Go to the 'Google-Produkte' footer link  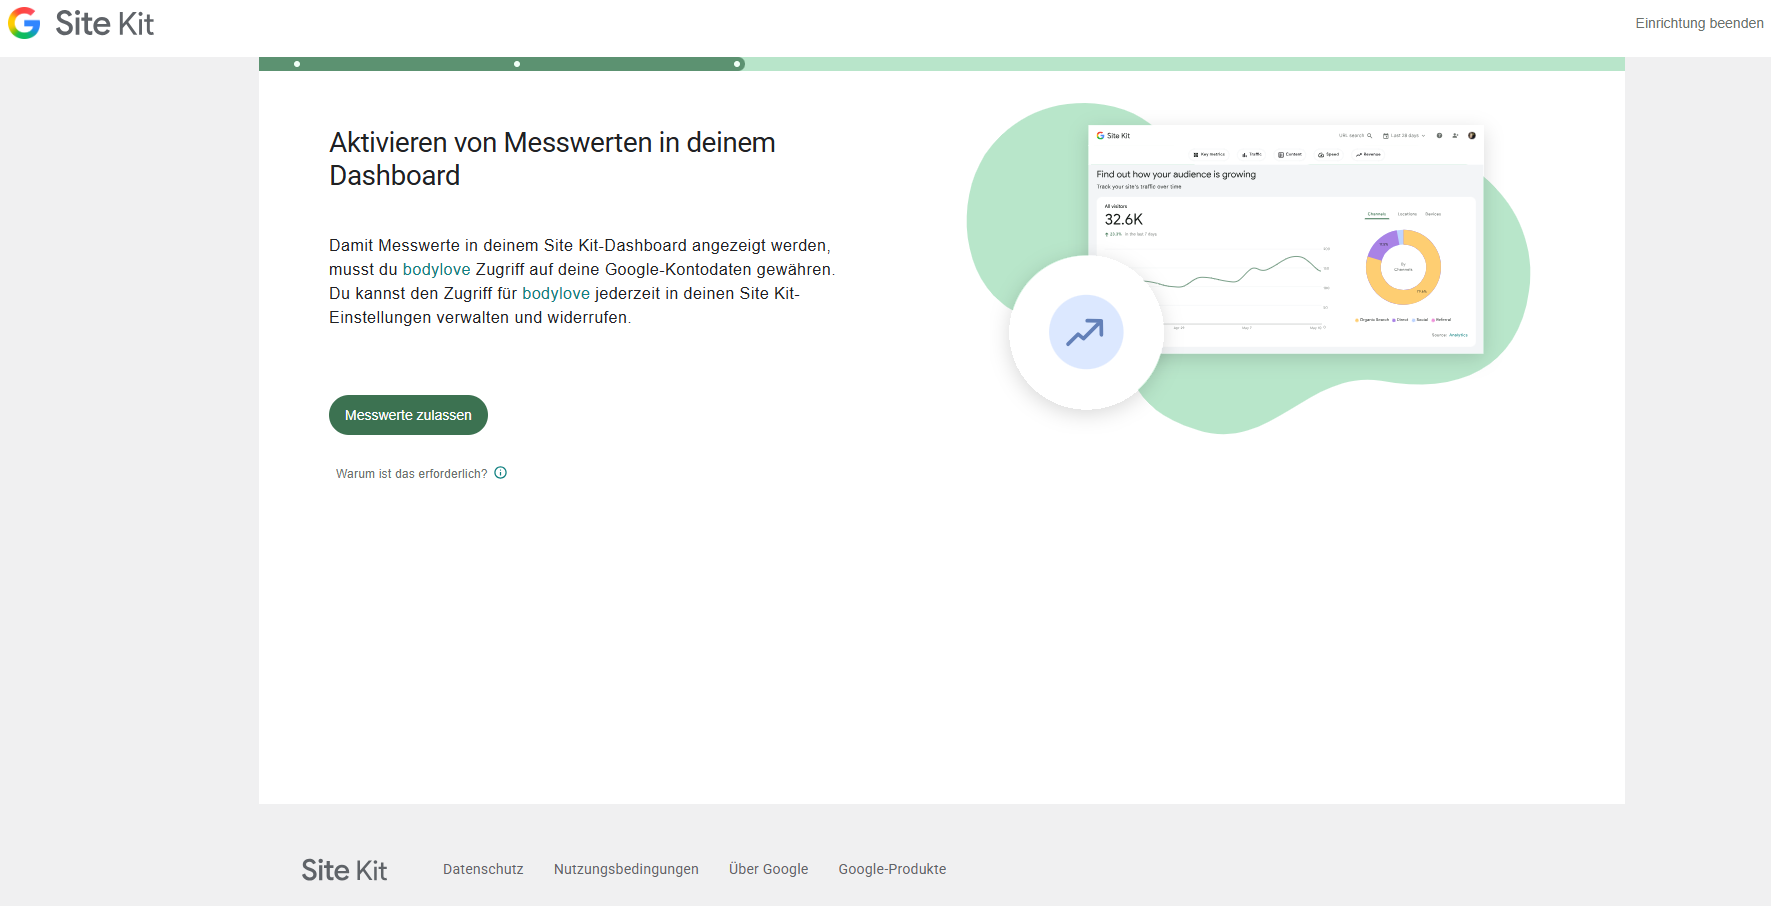pyautogui.click(x=892, y=869)
